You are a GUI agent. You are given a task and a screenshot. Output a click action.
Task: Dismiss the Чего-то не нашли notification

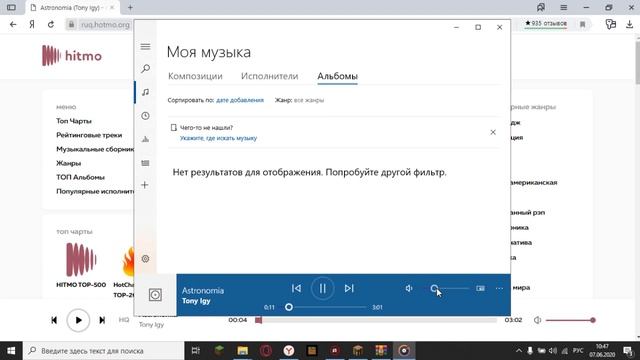pos(493,132)
